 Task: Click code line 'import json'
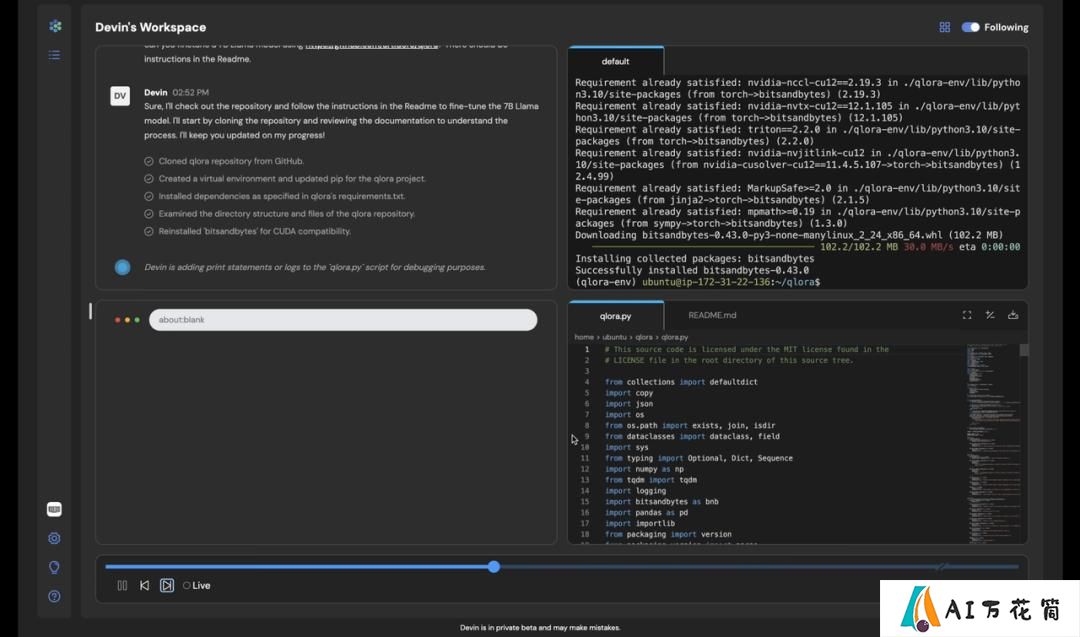click(x=629, y=404)
